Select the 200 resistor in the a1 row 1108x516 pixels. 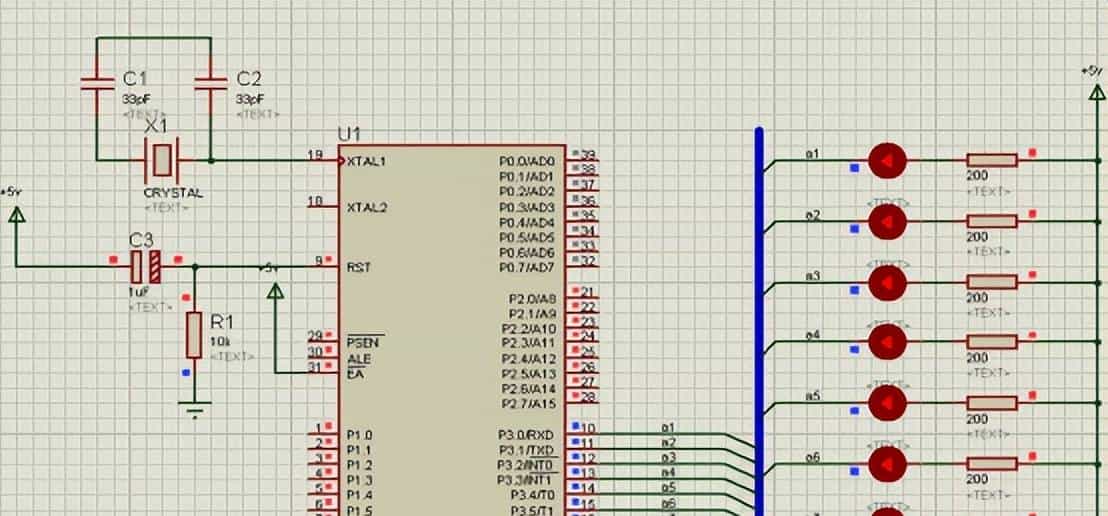click(992, 160)
